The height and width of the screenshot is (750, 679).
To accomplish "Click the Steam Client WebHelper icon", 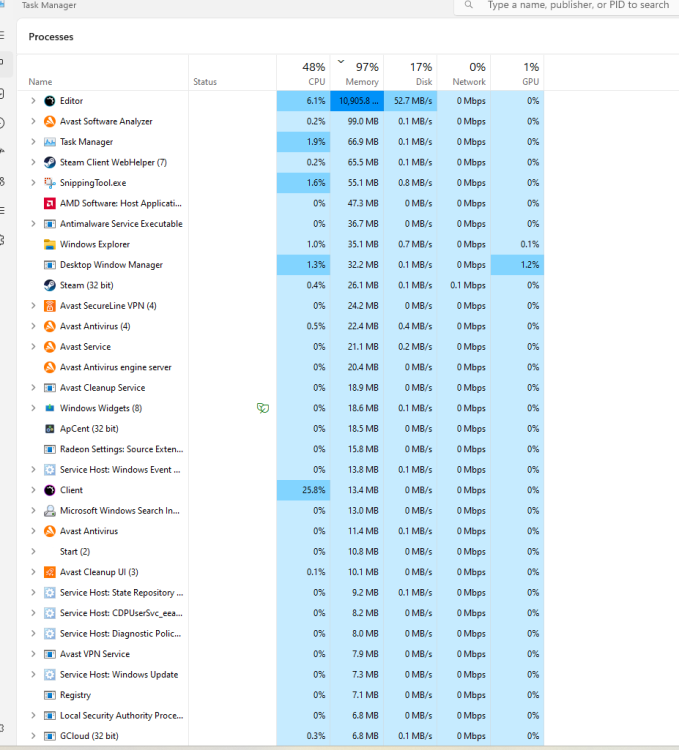I will (x=50, y=163).
